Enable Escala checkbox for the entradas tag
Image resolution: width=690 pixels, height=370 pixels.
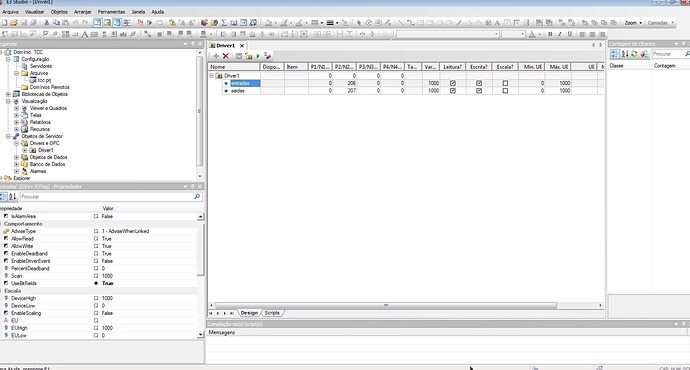[505, 83]
